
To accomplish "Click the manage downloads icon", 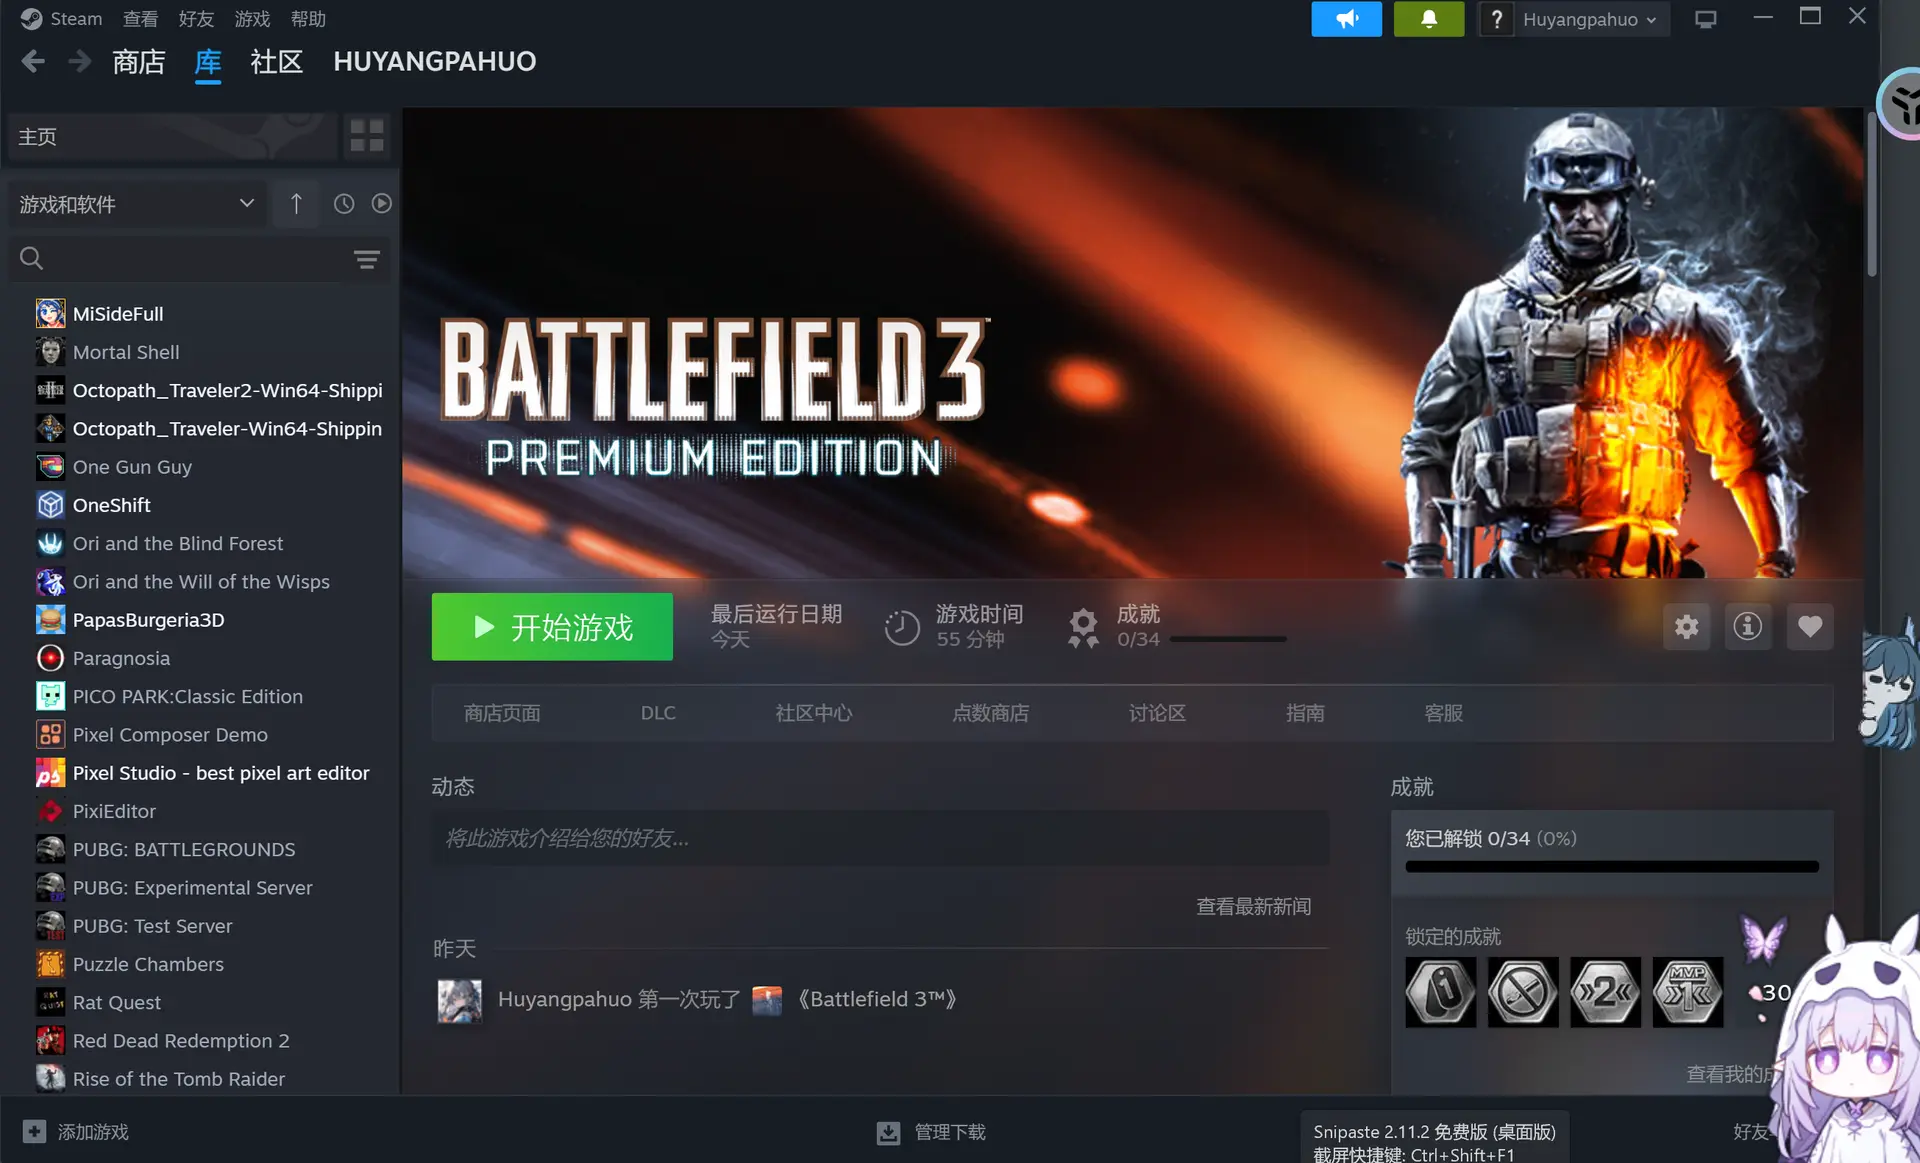I will click(x=888, y=1132).
